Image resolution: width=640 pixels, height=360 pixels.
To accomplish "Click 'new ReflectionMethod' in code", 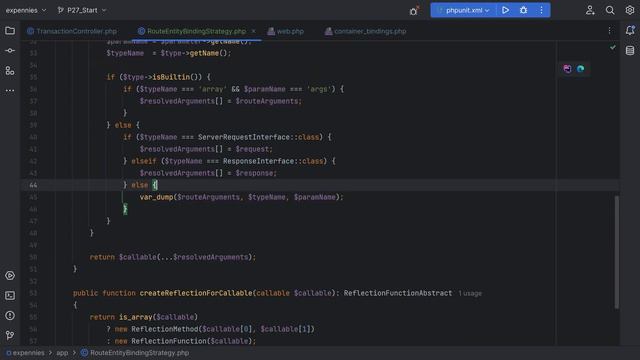I will click(157, 329).
